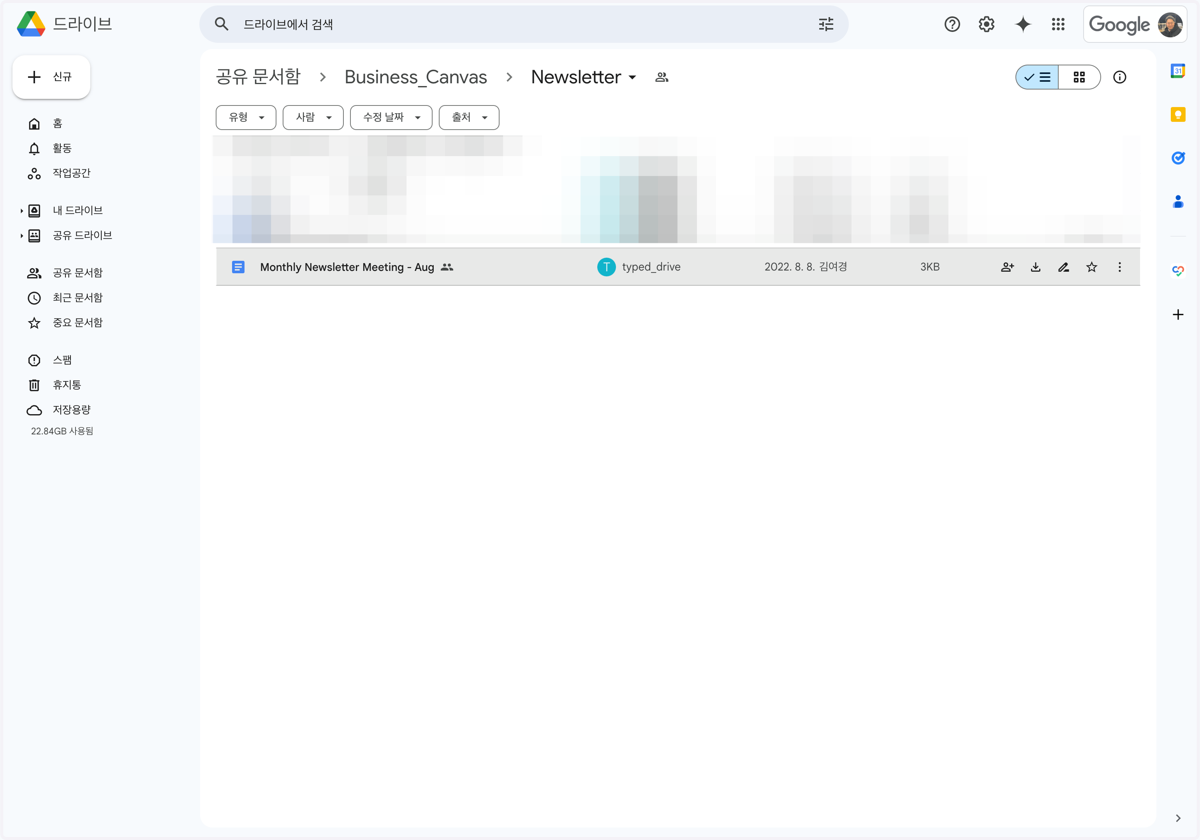The image size is (1200, 840).
Task: Open the advanced search filter options icon
Action: pyautogui.click(x=826, y=24)
